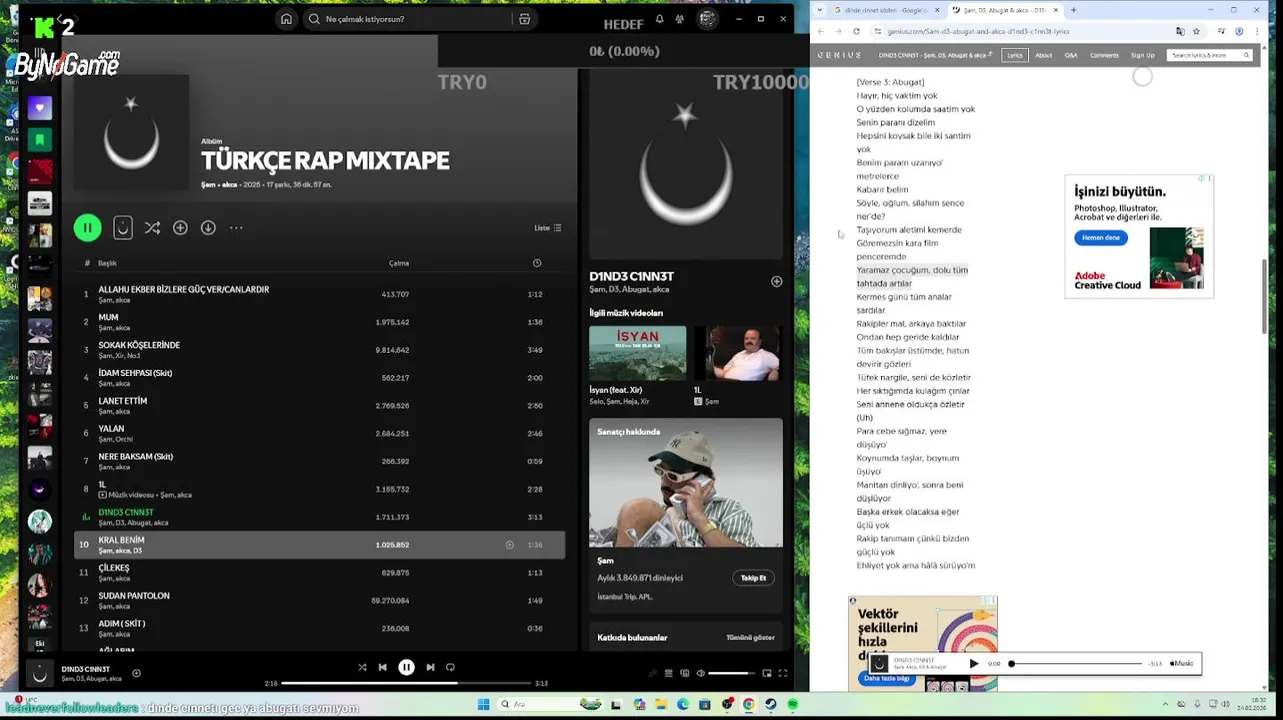Enter Spotify full screen mode icon
The image size is (1283, 720).
click(x=782, y=673)
